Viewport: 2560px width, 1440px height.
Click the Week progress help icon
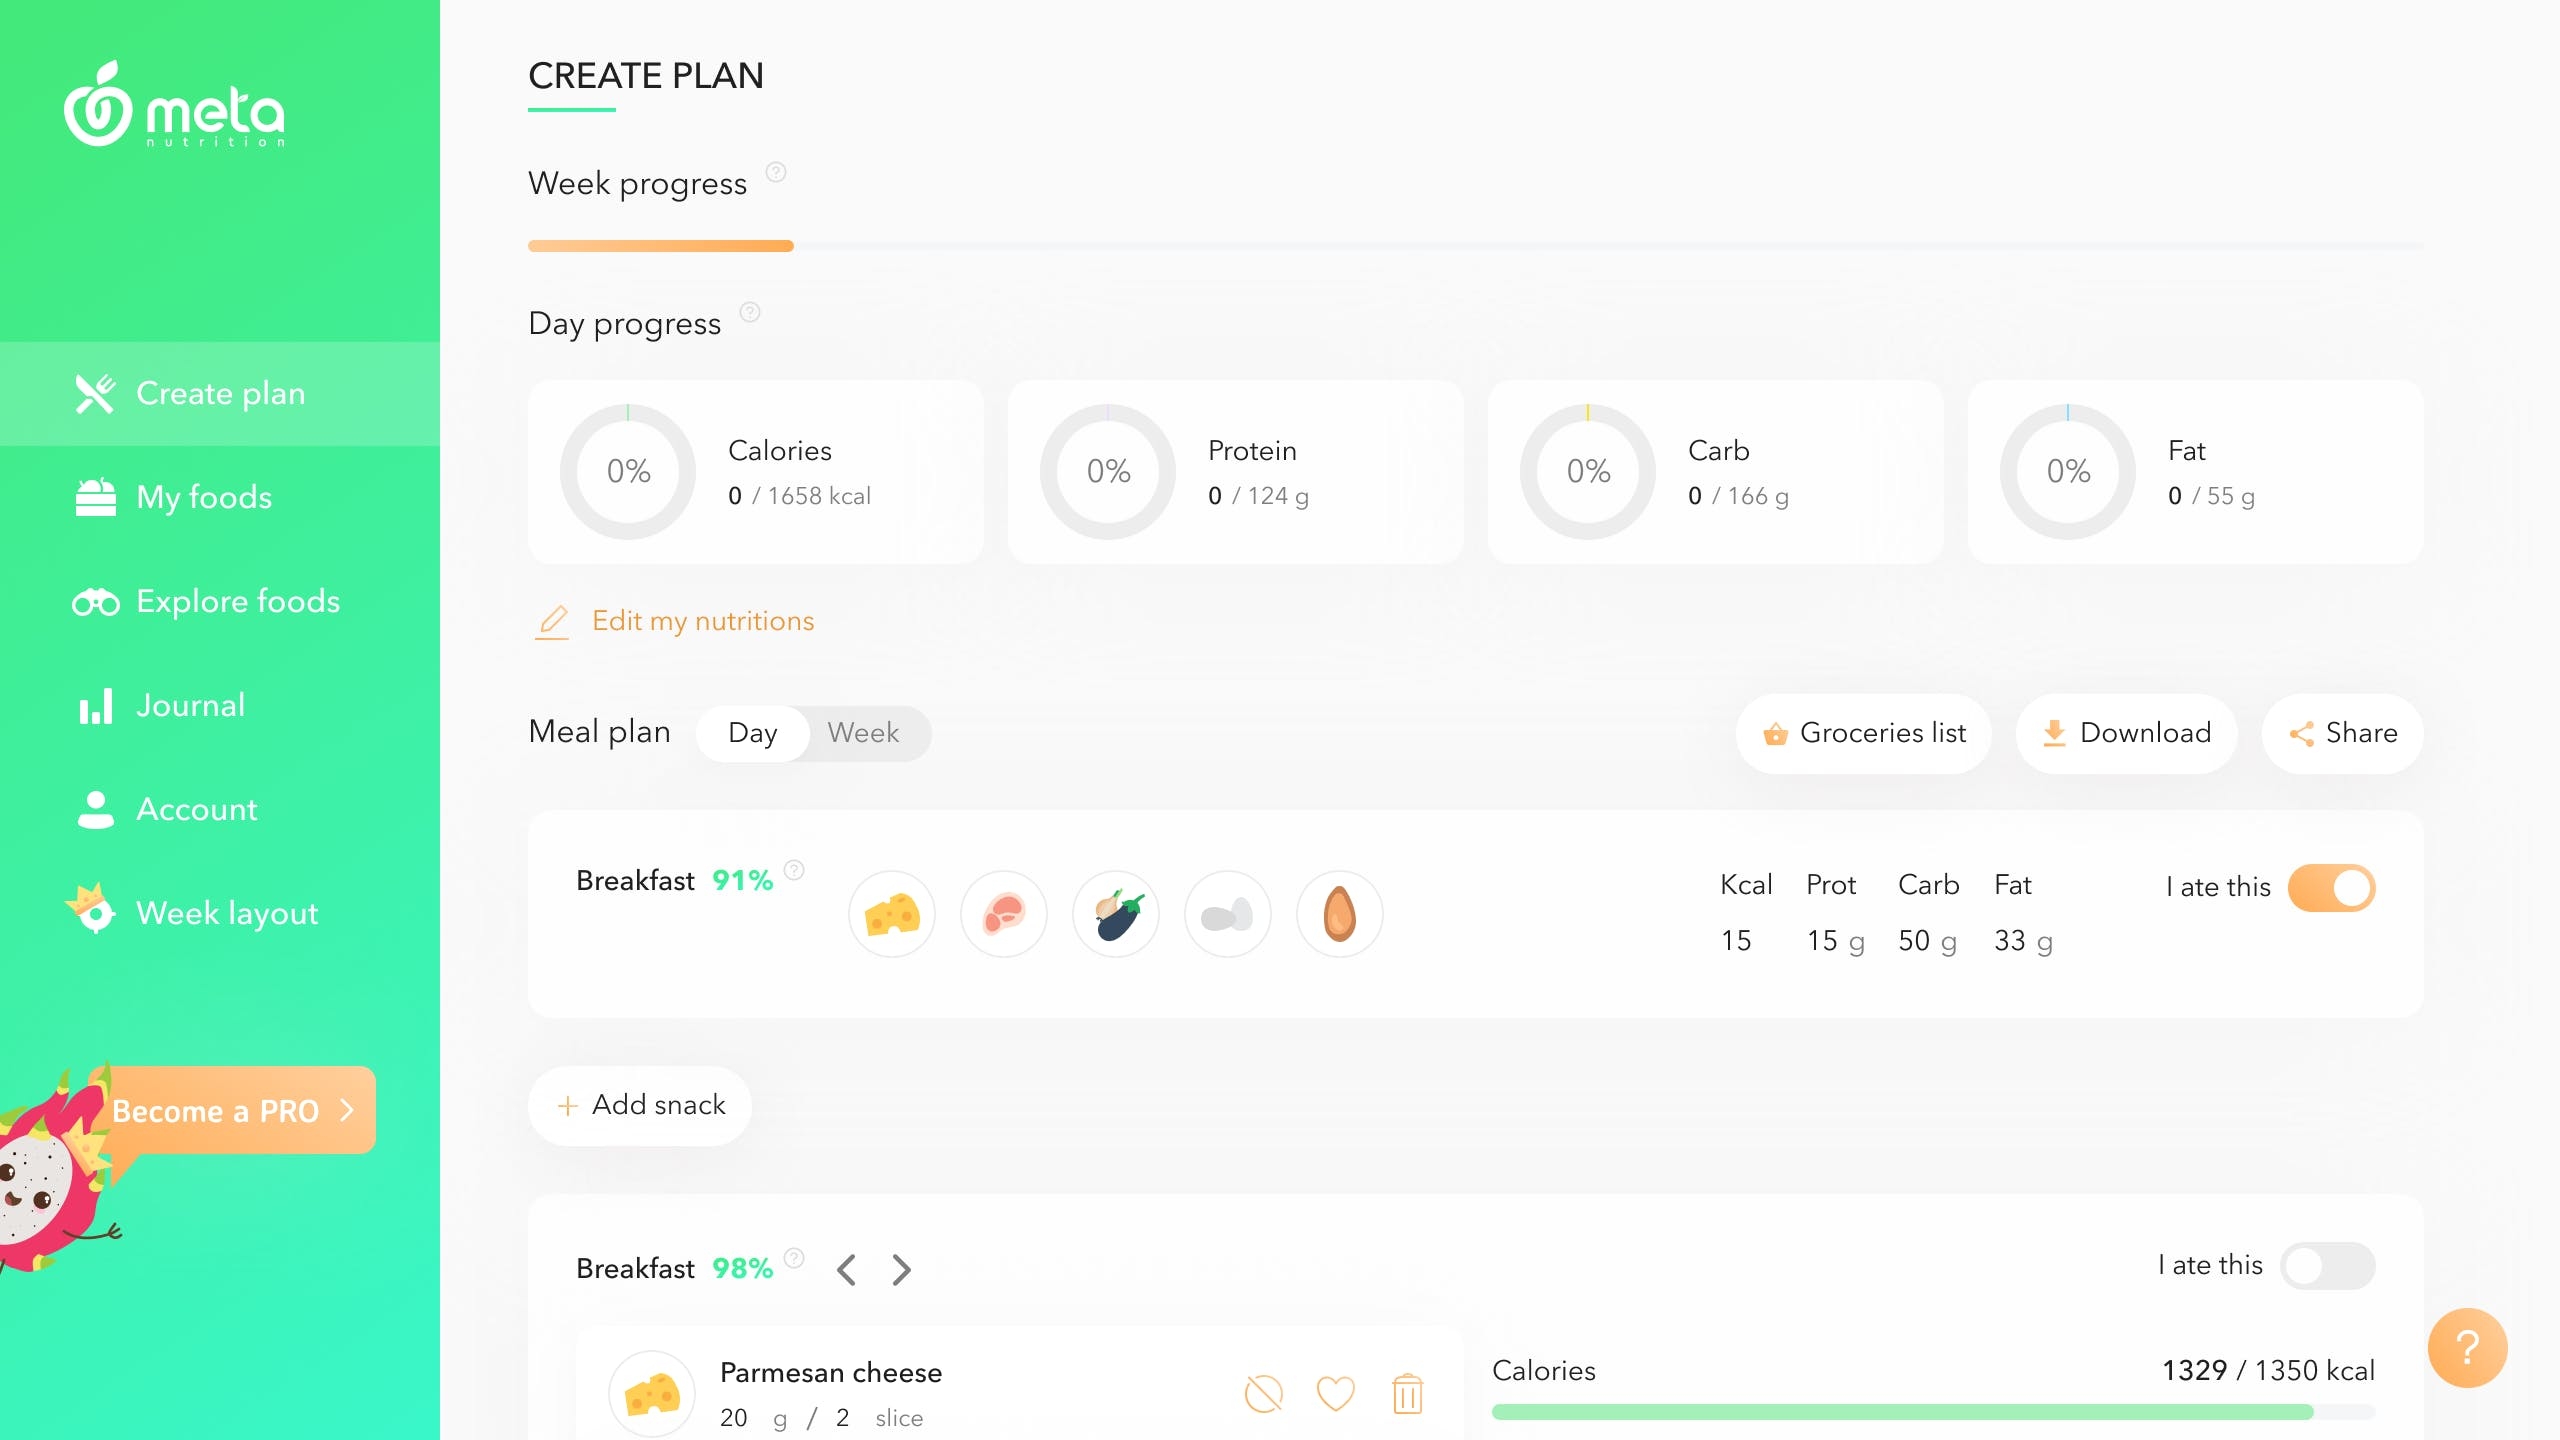776,171
